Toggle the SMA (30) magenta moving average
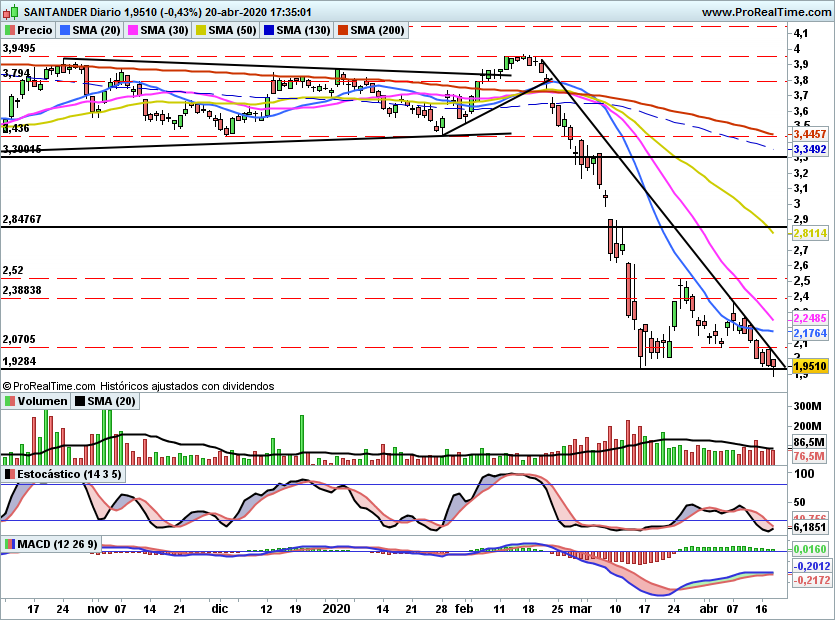Image resolution: width=835 pixels, height=620 pixels. tap(158, 30)
